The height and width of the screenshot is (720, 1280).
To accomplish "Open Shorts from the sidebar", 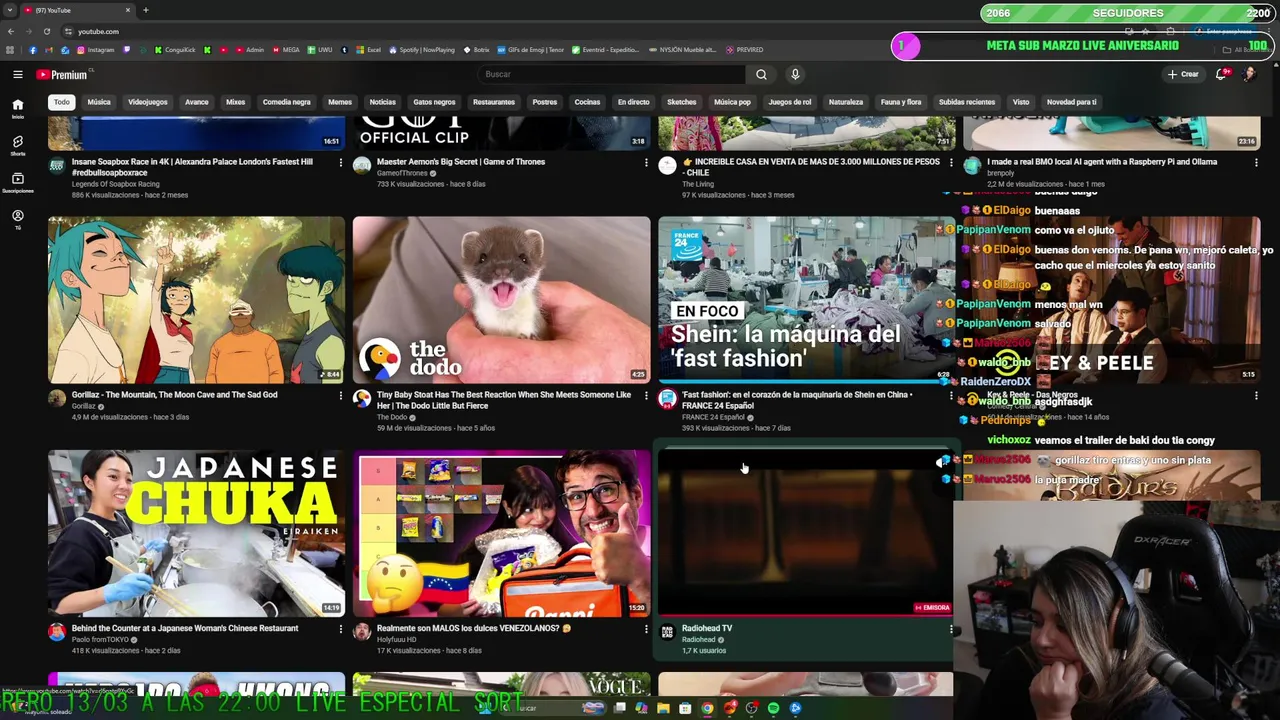I will pos(18,146).
